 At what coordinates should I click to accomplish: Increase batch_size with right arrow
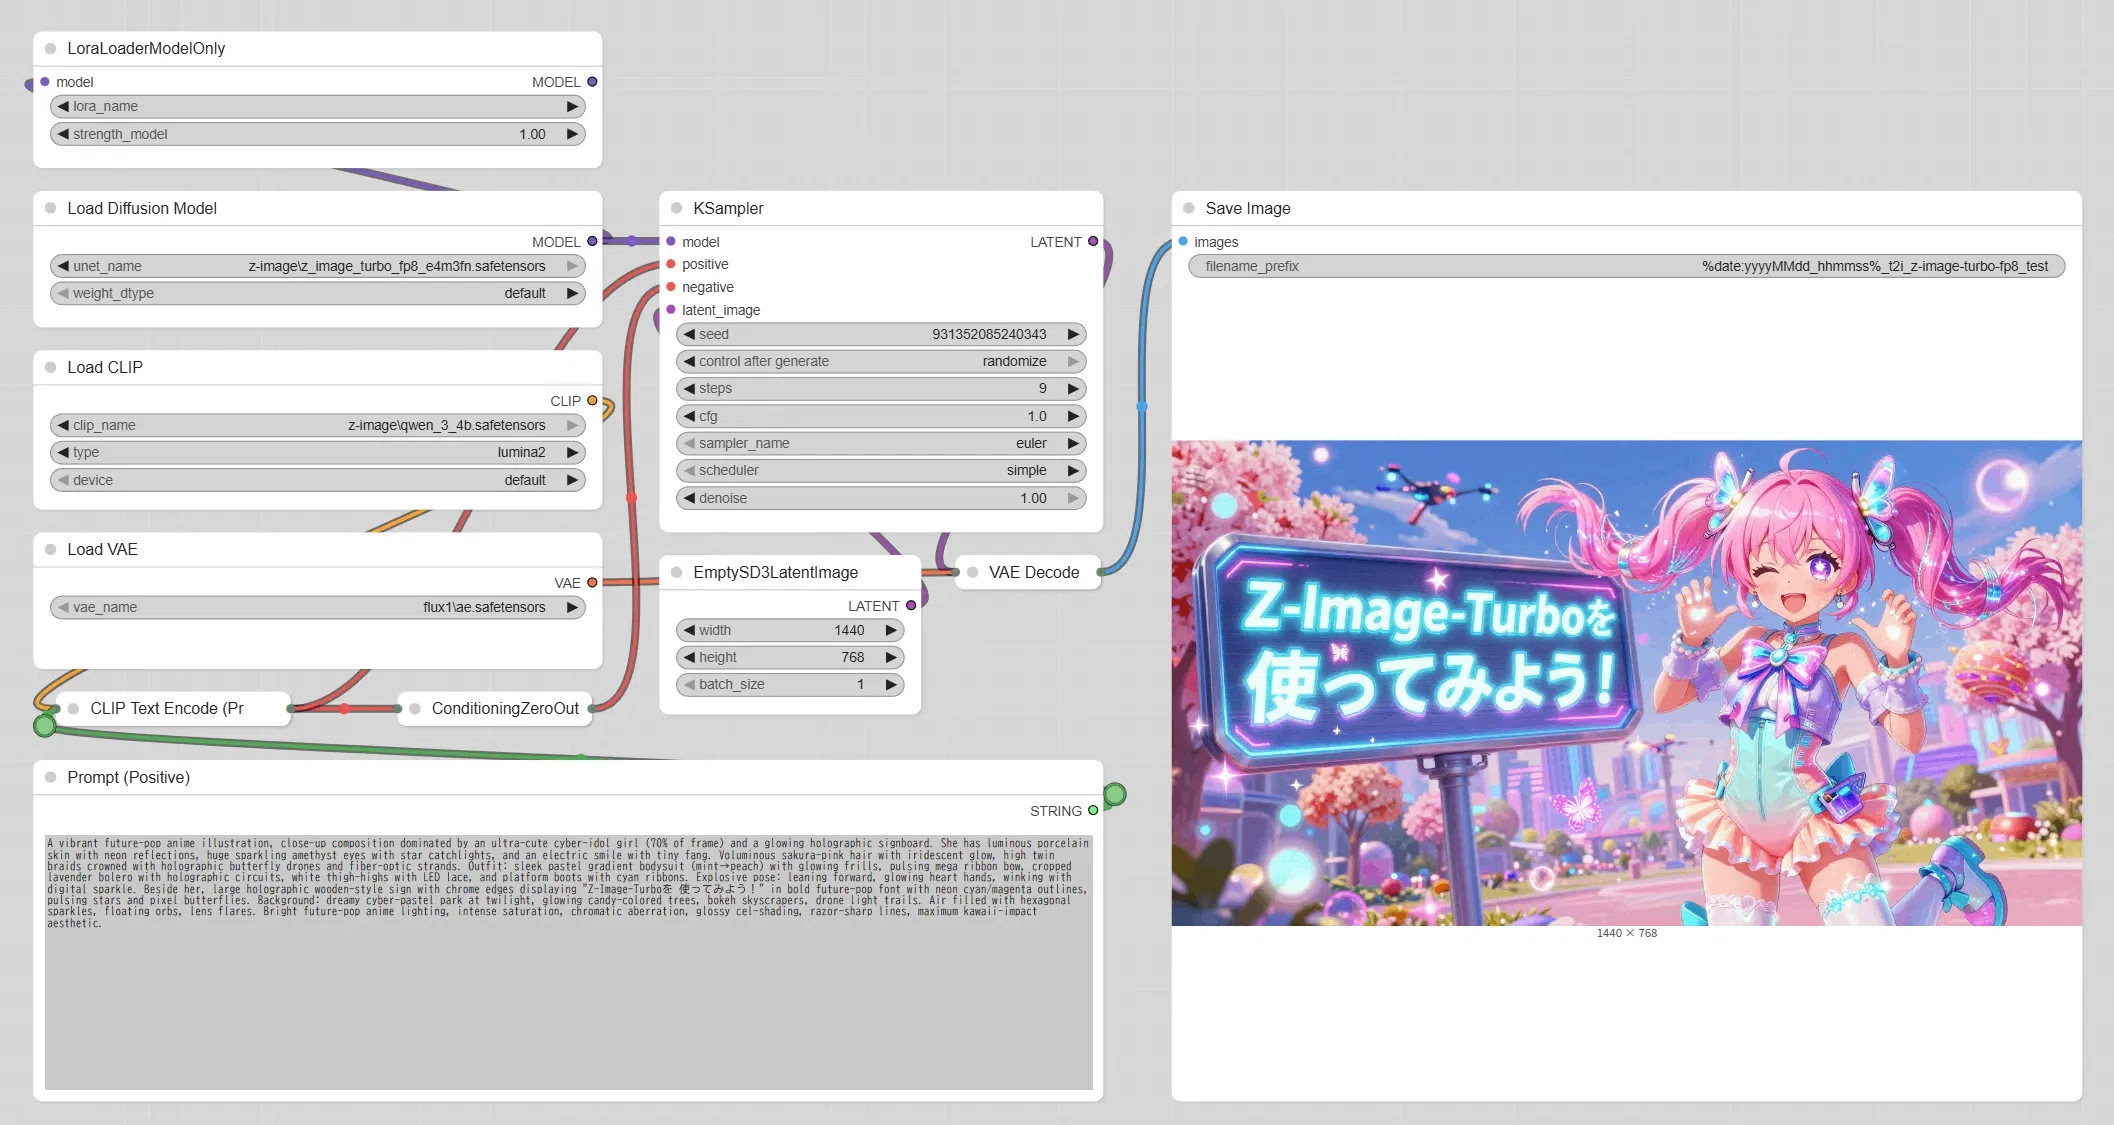891,684
